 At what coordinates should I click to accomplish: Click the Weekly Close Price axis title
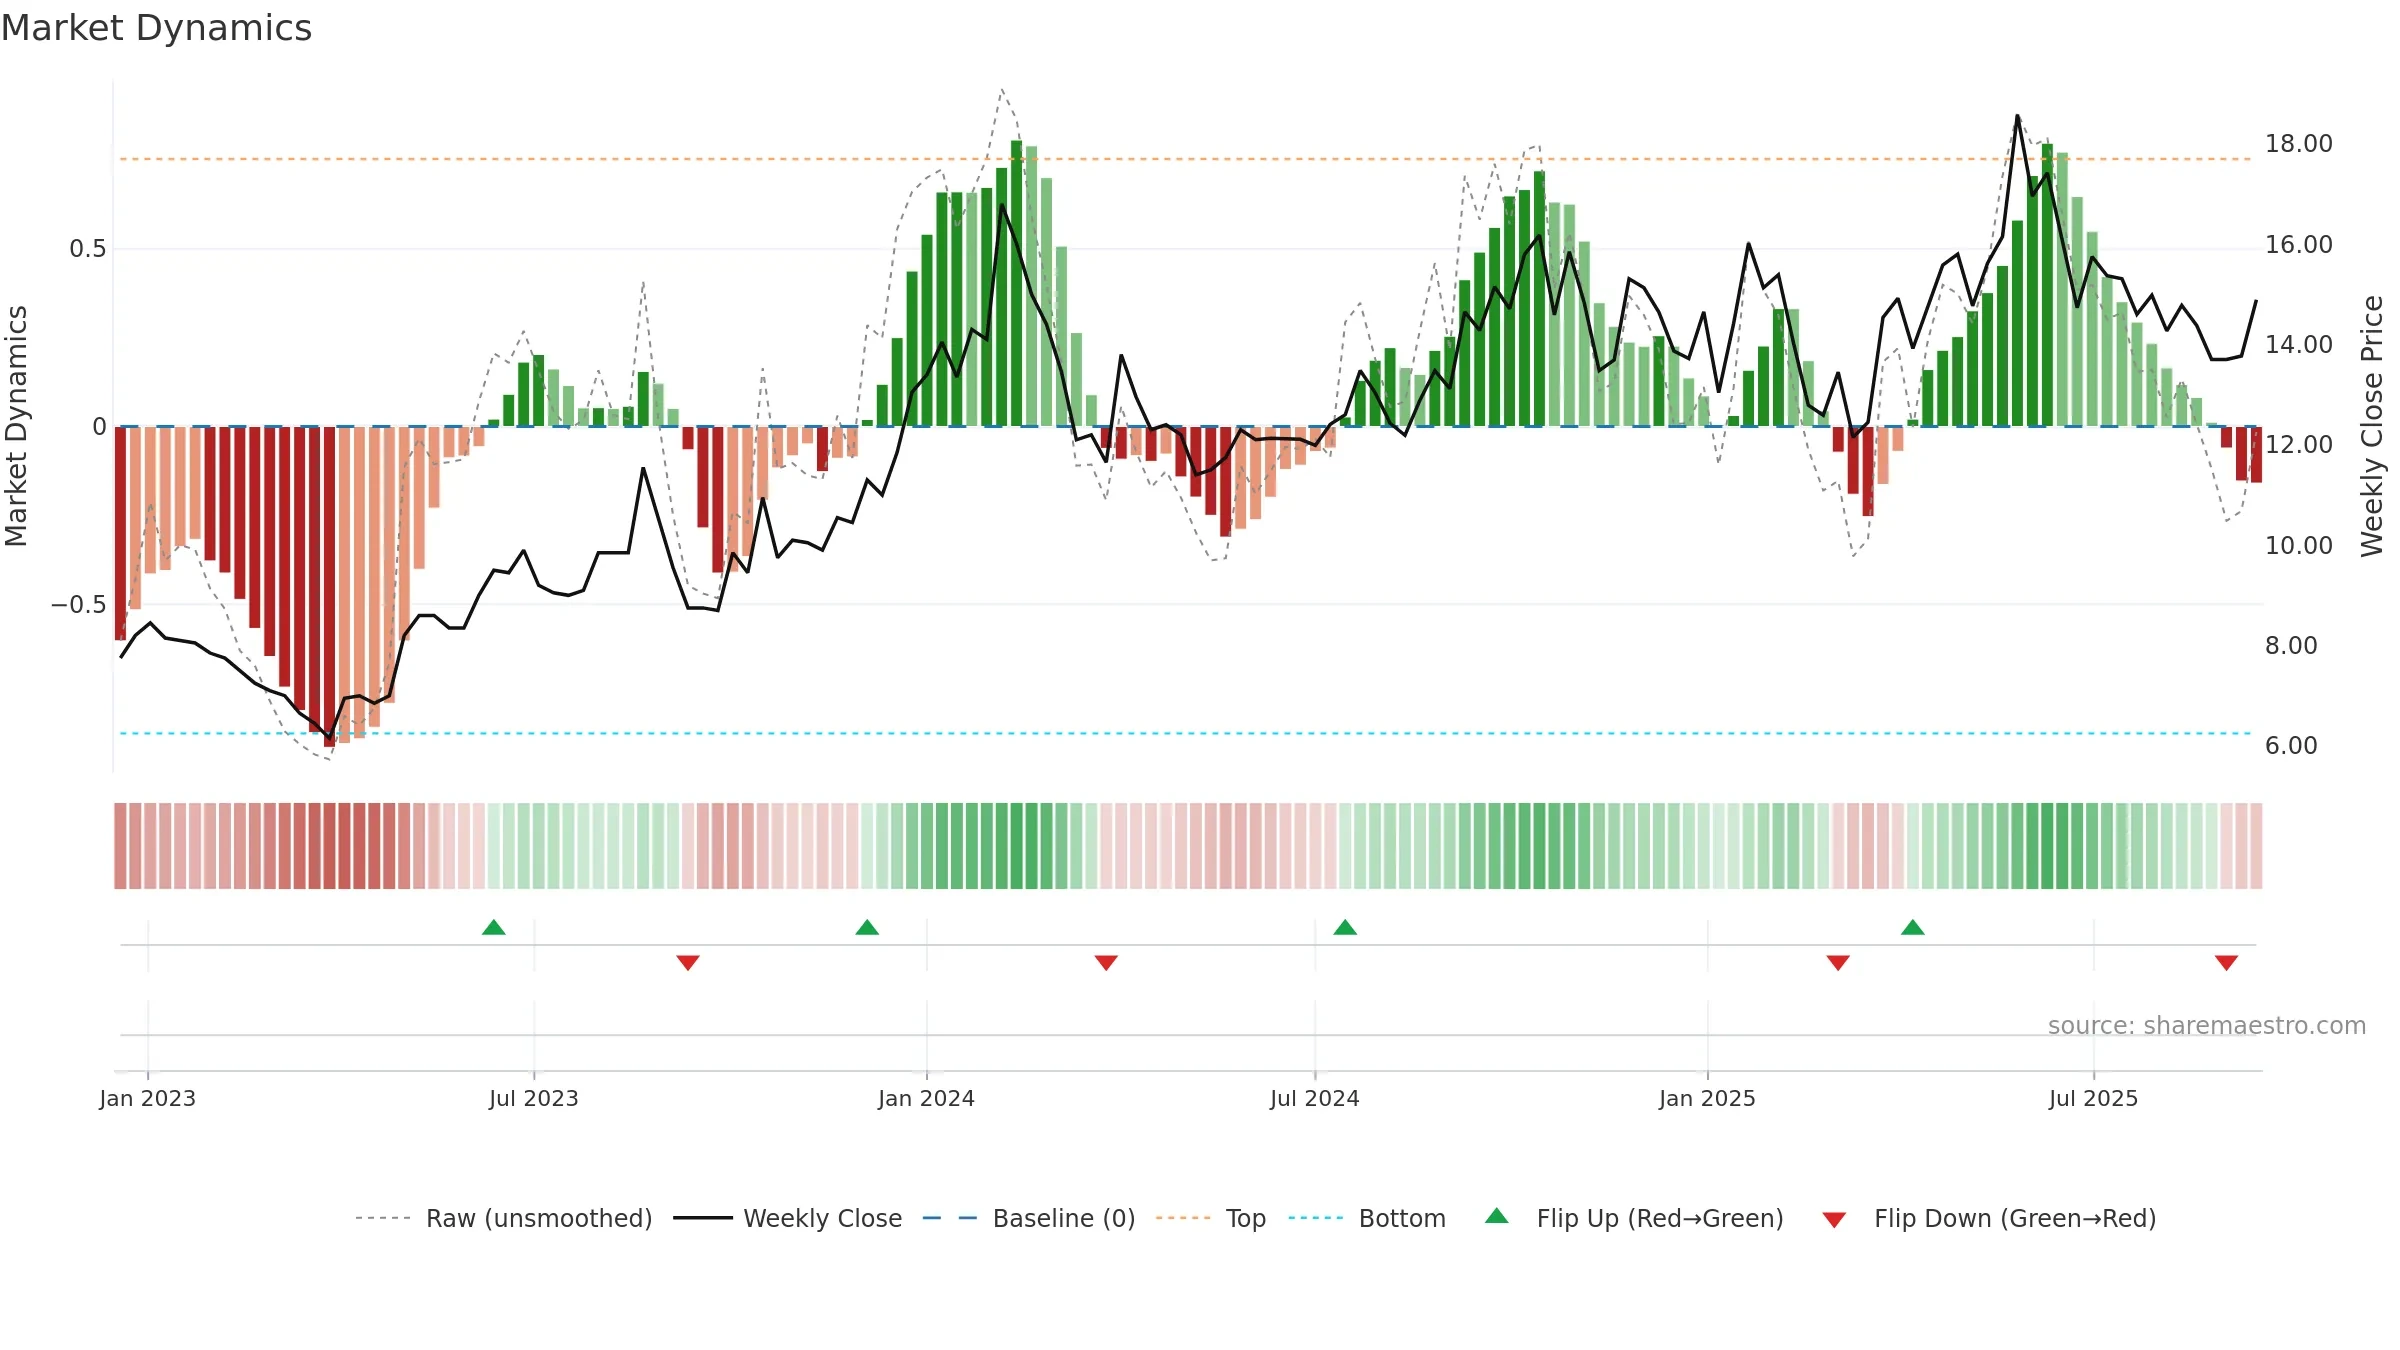coord(2373,426)
